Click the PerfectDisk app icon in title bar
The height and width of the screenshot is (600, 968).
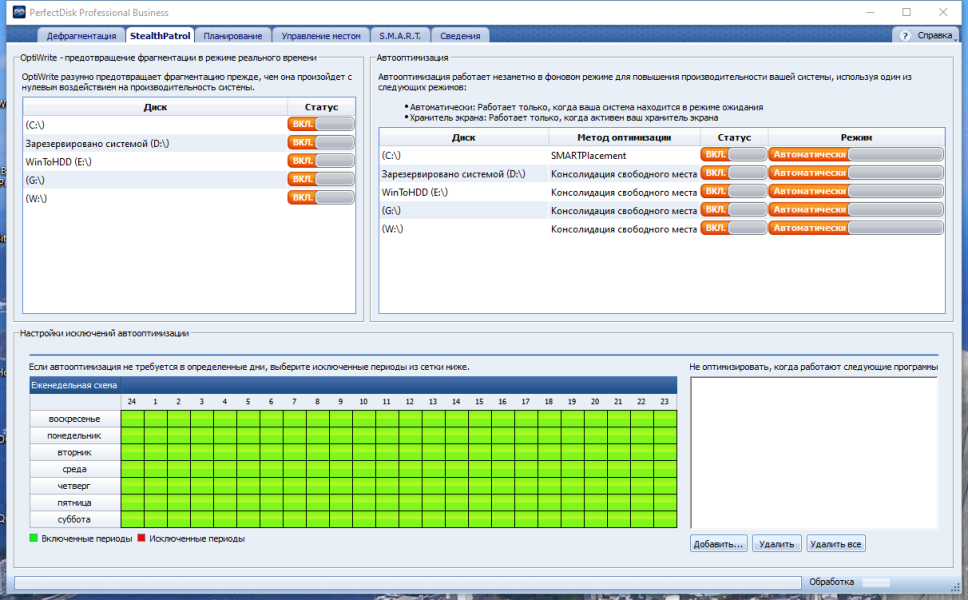[x=19, y=12]
